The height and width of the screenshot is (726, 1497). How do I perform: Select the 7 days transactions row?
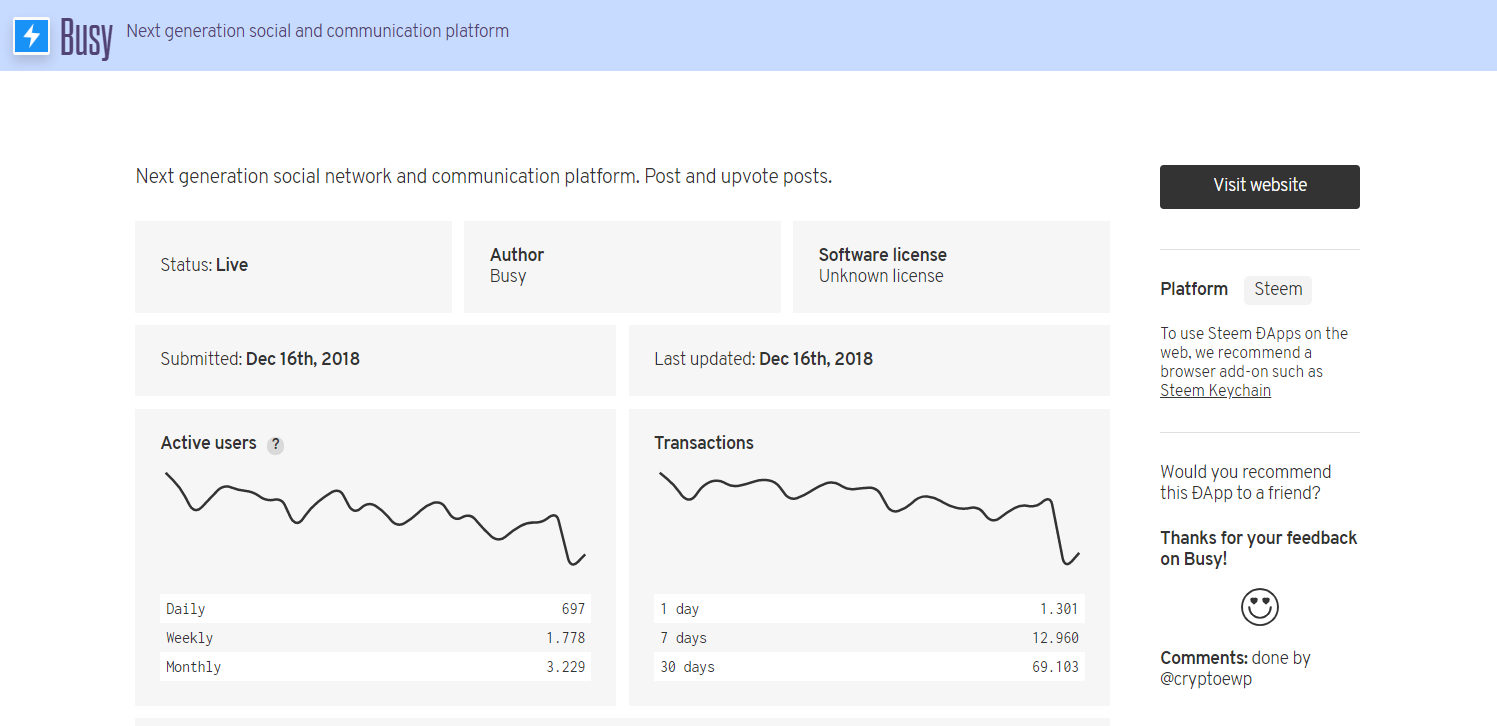tap(869, 637)
